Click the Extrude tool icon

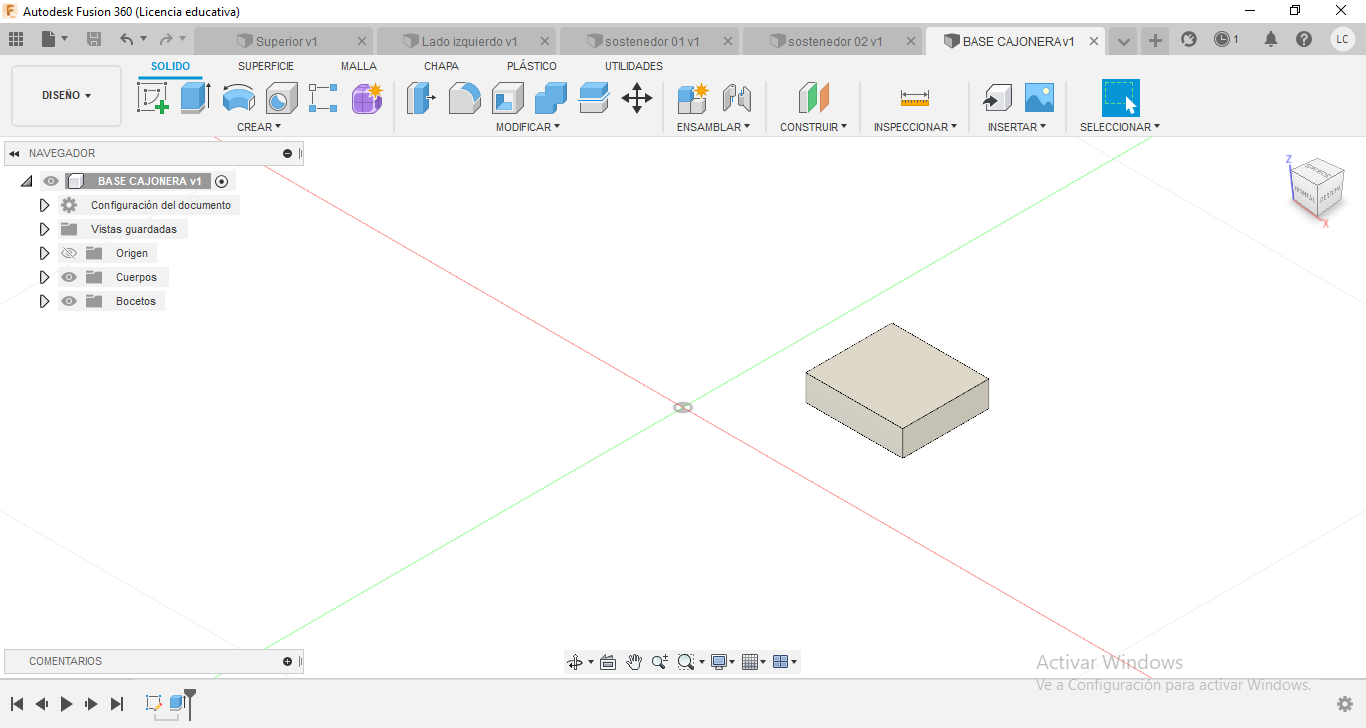(195, 98)
